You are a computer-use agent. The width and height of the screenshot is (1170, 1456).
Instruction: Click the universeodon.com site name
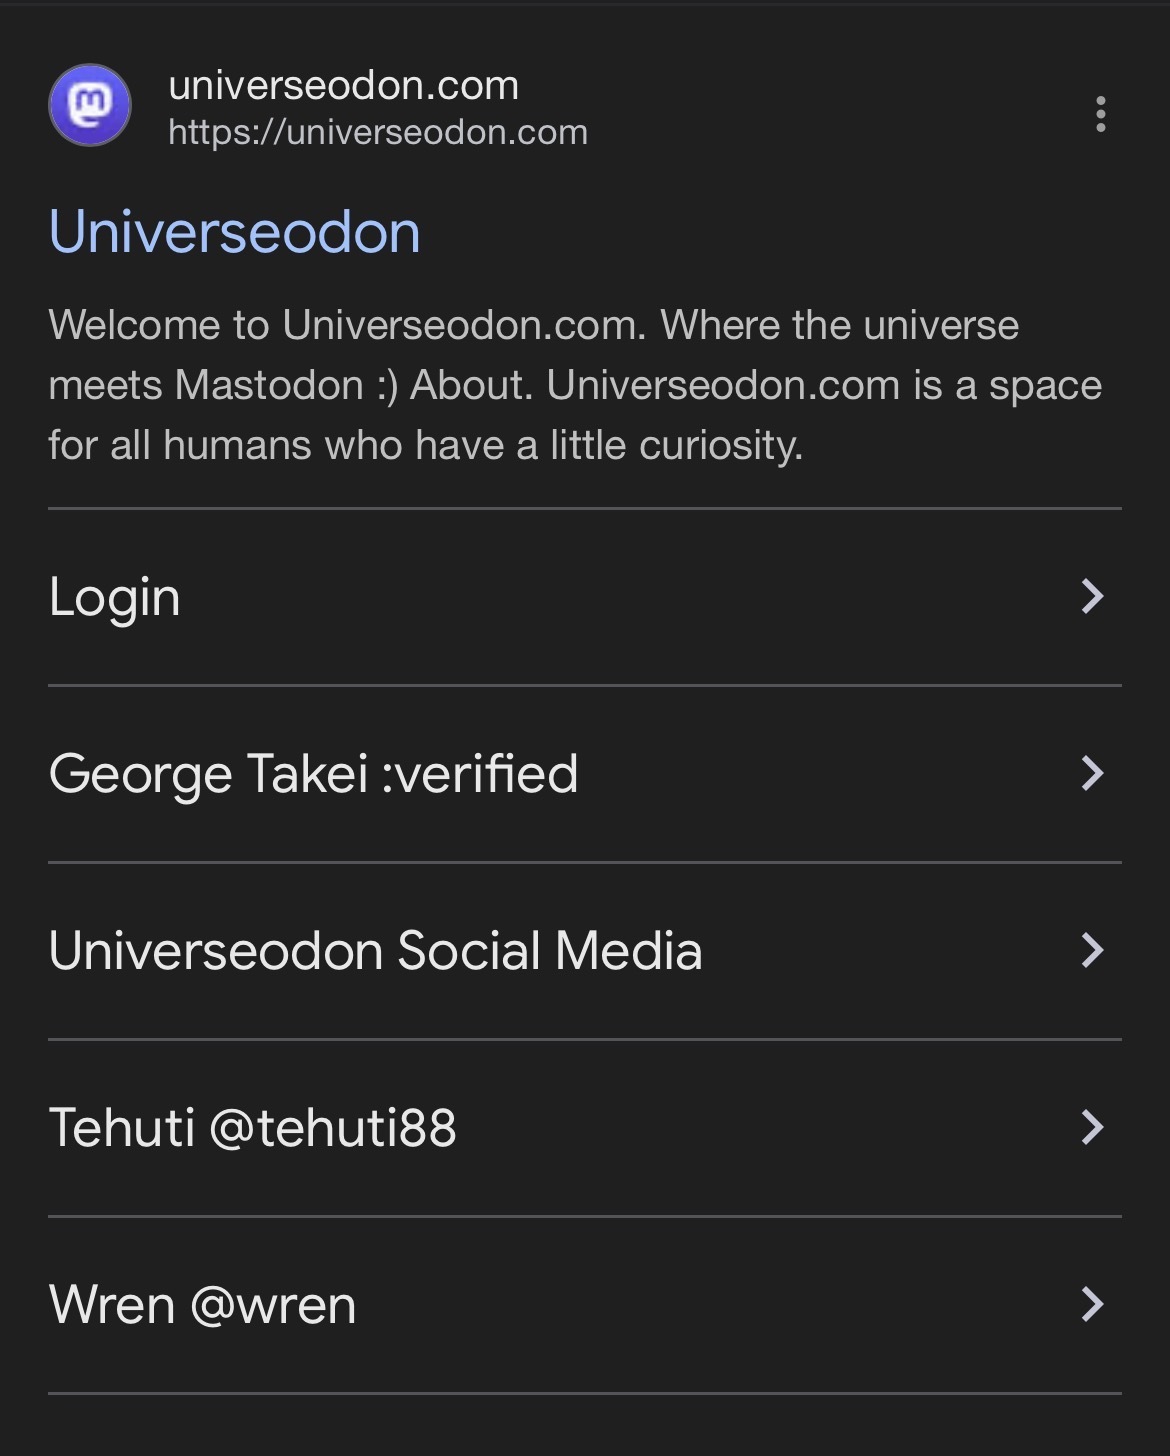(x=343, y=85)
